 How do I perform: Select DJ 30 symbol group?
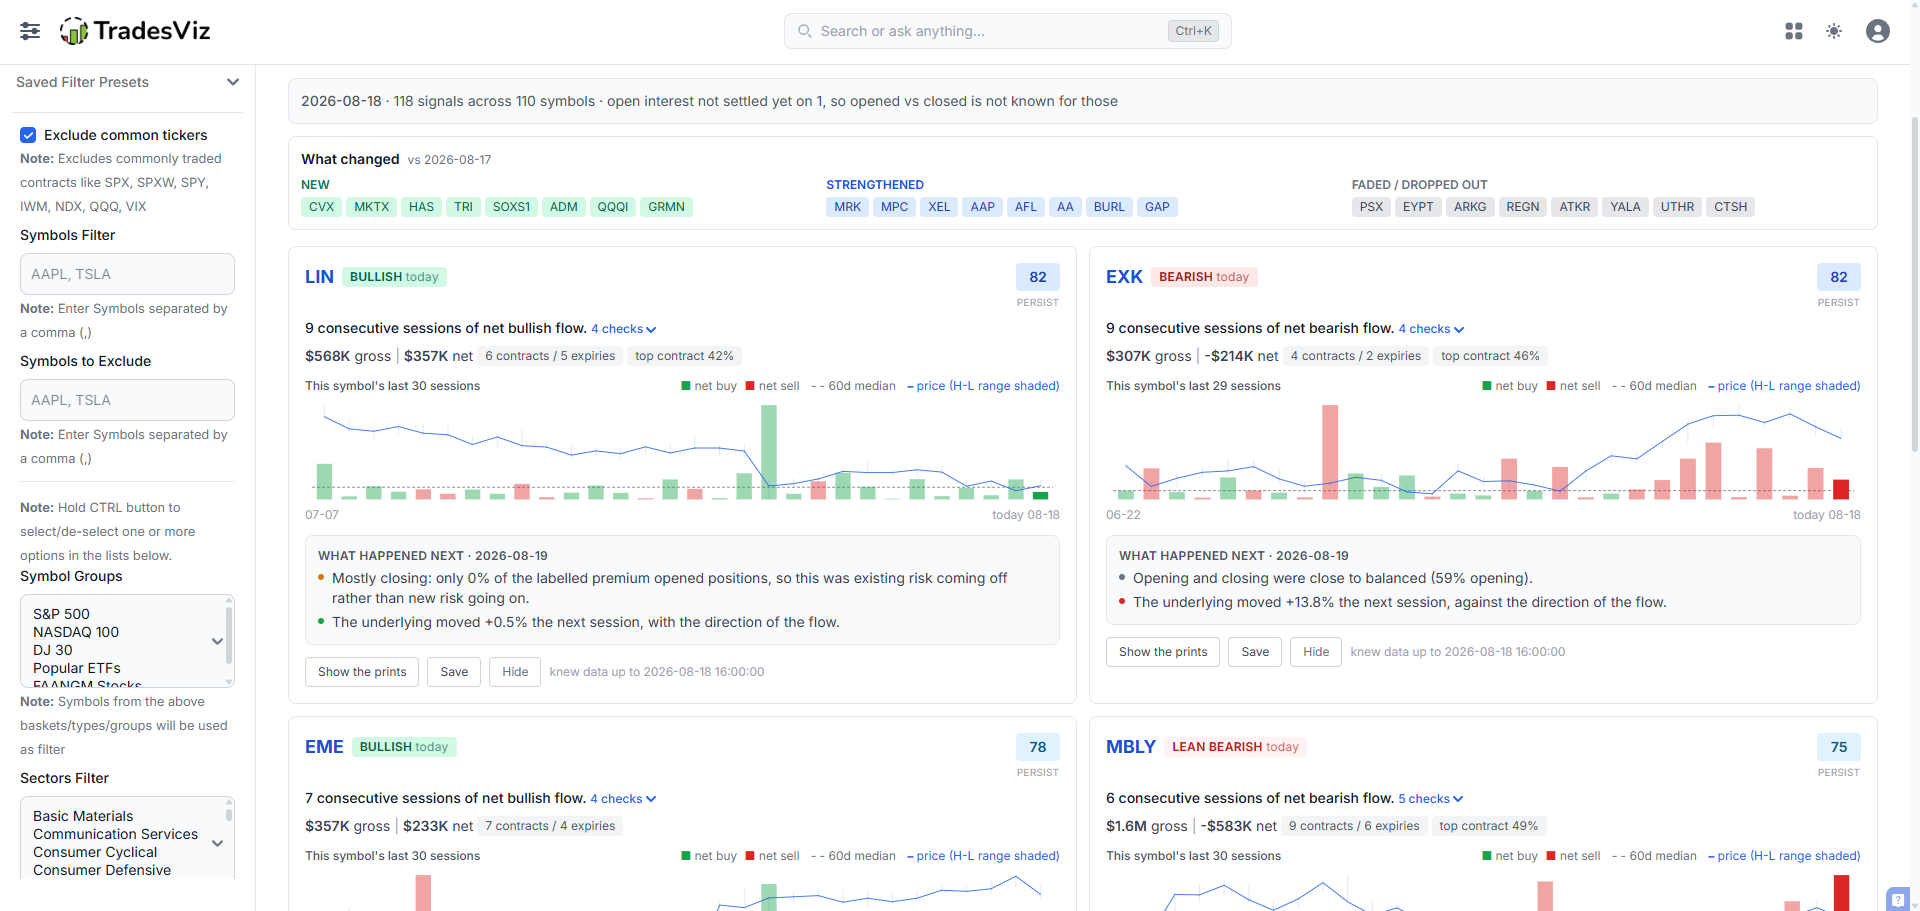tap(53, 650)
